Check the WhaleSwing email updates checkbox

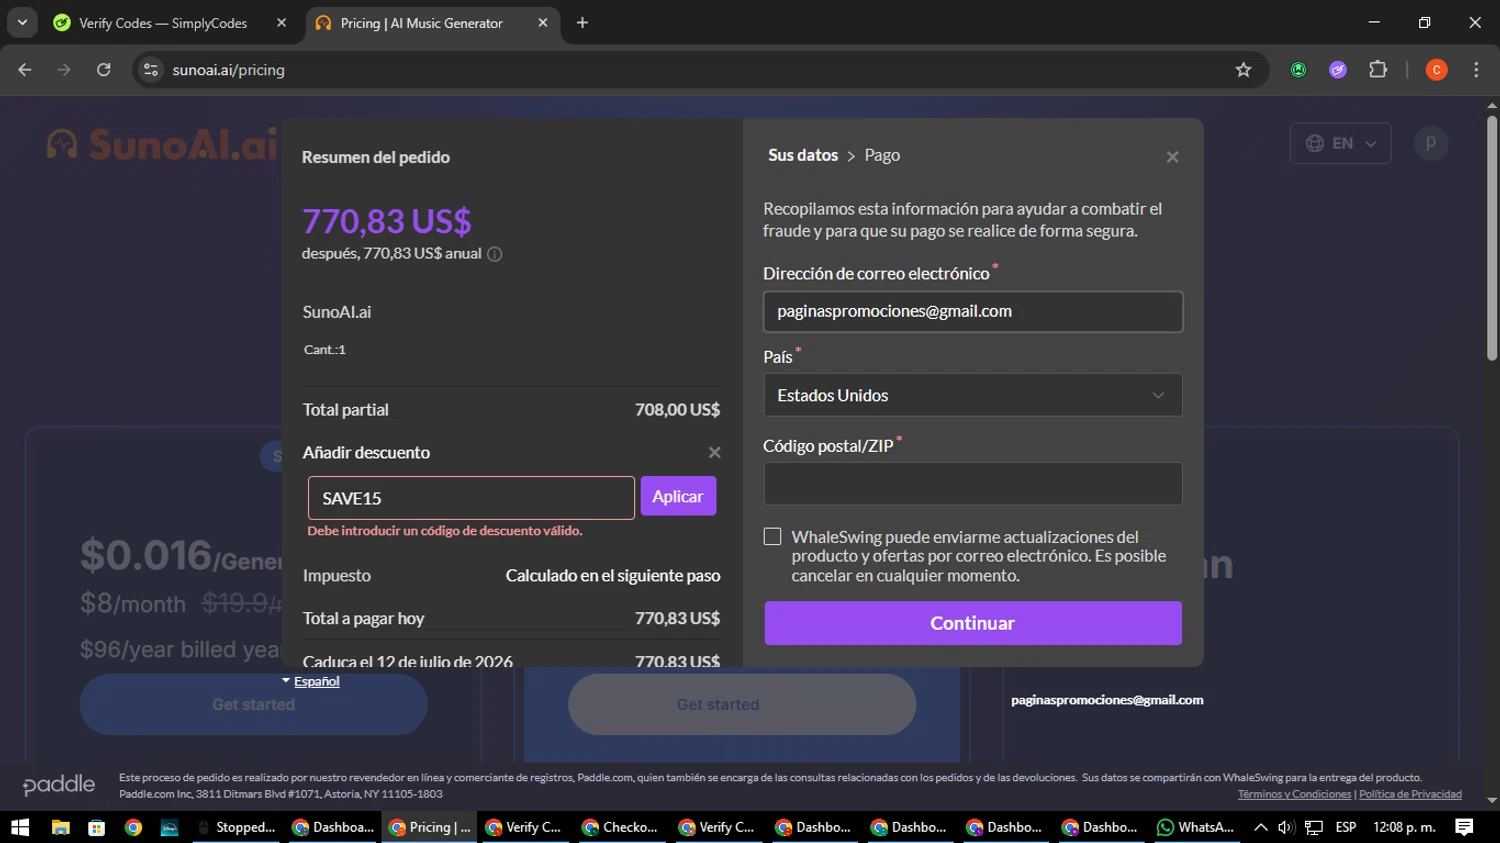point(772,537)
